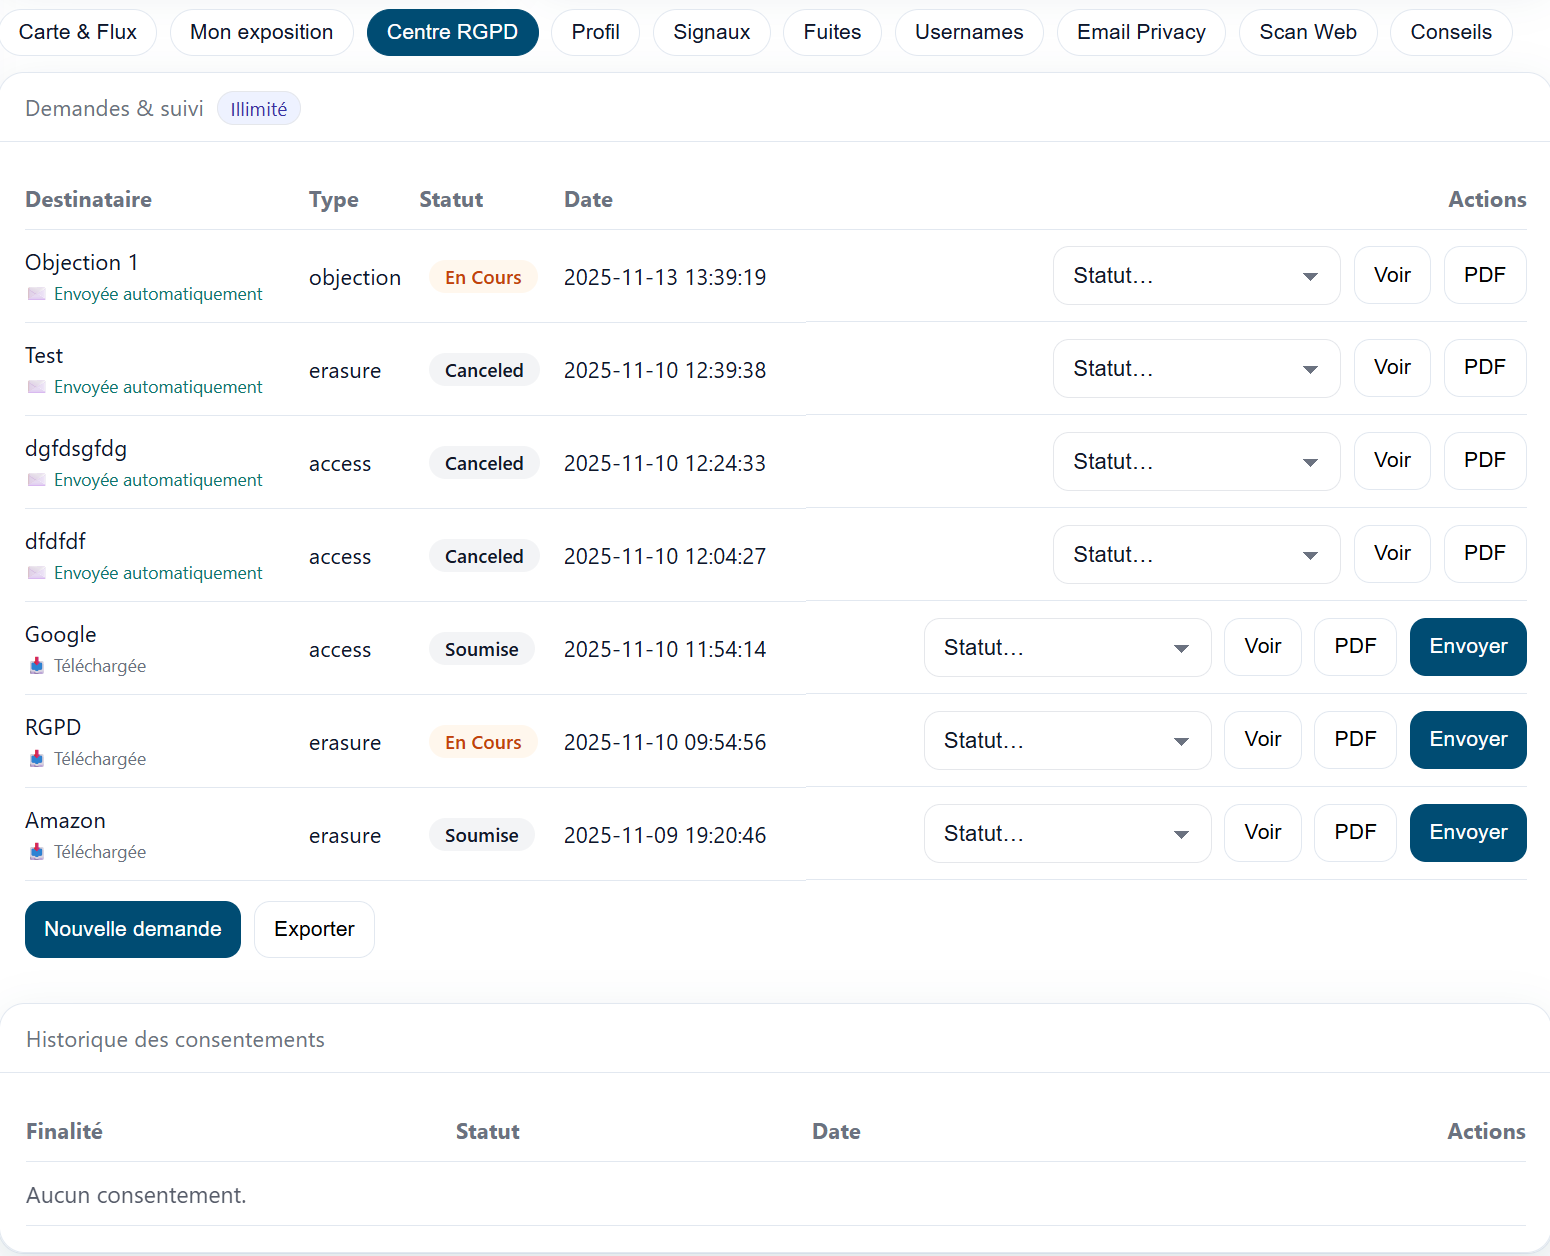Expand Statut dropdown for Google request
This screenshot has height=1256, width=1550.
click(x=1066, y=648)
